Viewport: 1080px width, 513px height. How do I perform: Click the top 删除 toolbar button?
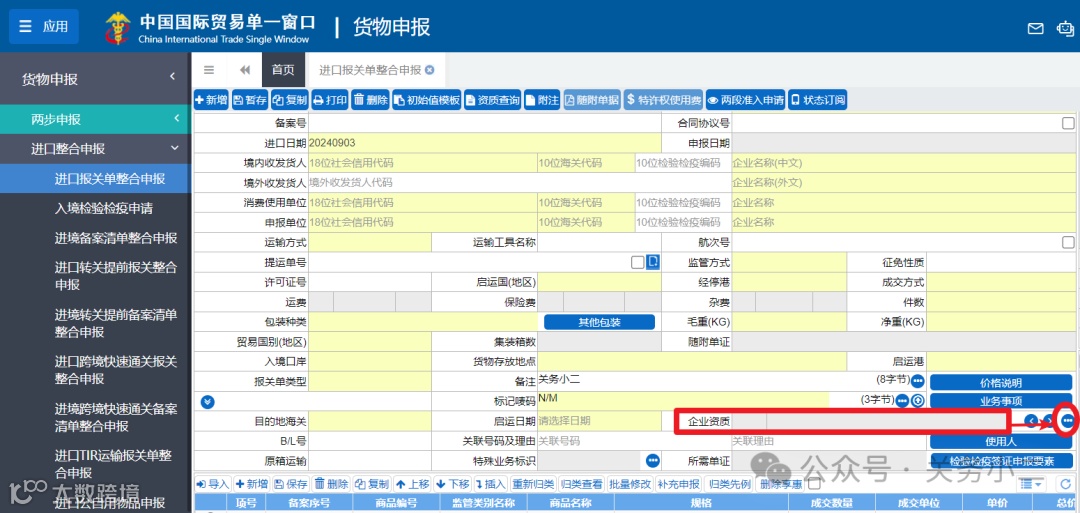371,100
